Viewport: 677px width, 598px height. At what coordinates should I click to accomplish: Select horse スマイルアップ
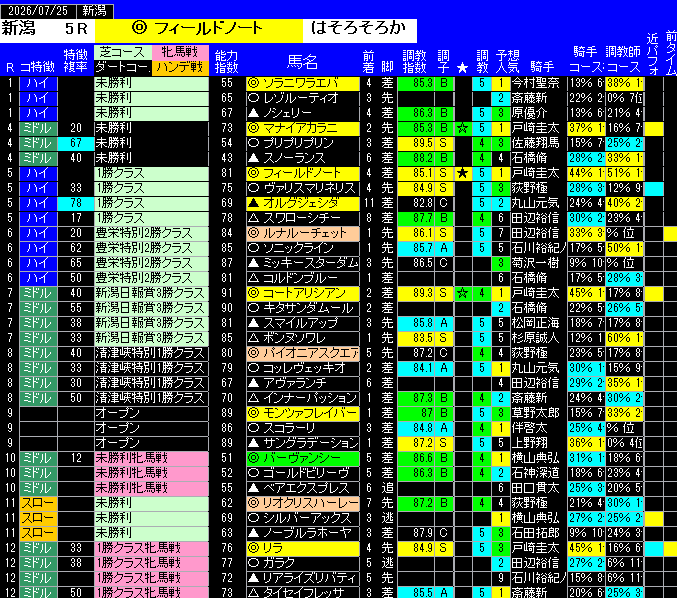click(303, 323)
